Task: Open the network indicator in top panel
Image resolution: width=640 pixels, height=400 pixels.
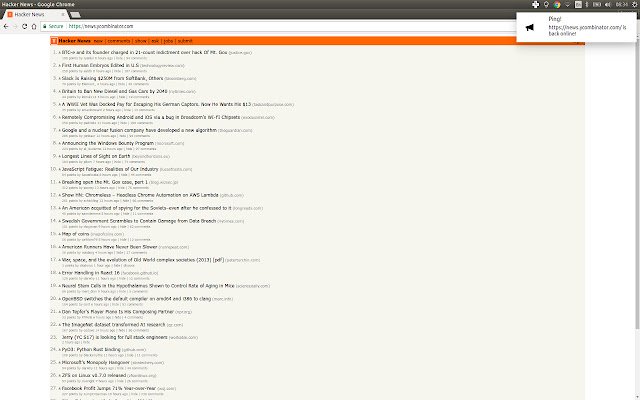Action: pos(567,4)
